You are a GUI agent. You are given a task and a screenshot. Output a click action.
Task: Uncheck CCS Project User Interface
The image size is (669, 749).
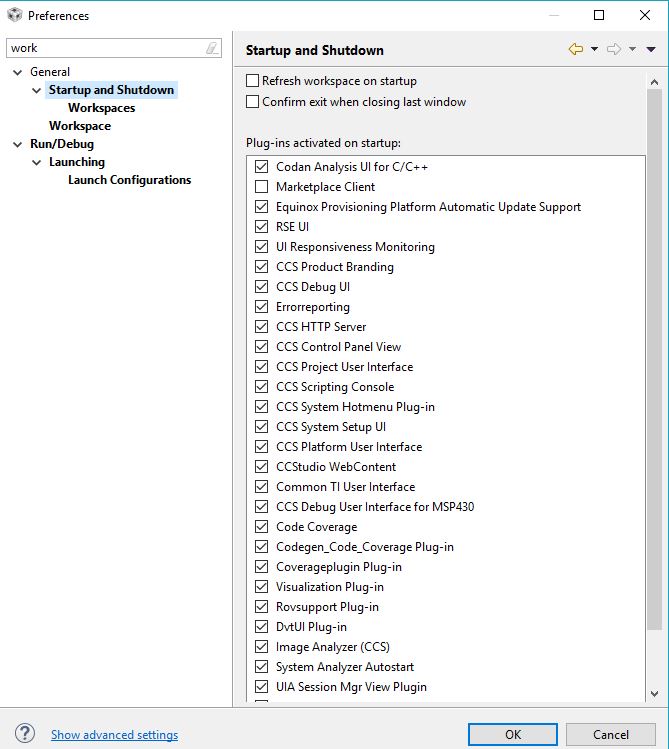tap(261, 367)
